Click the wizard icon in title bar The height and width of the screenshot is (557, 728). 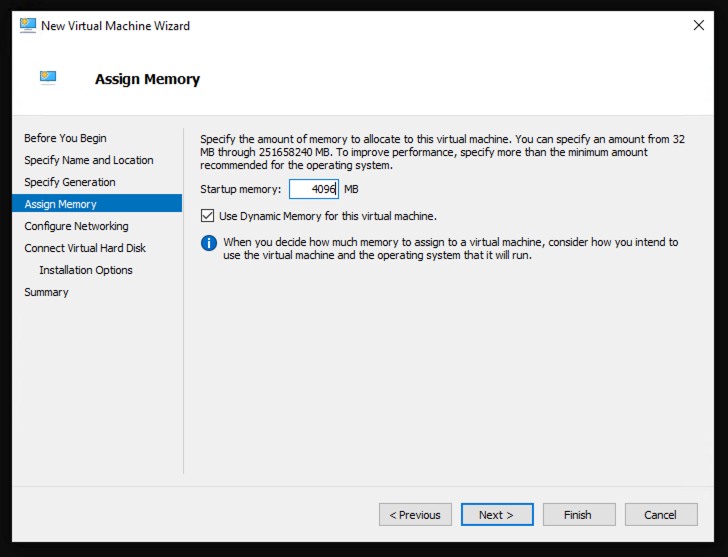point(28,25)
